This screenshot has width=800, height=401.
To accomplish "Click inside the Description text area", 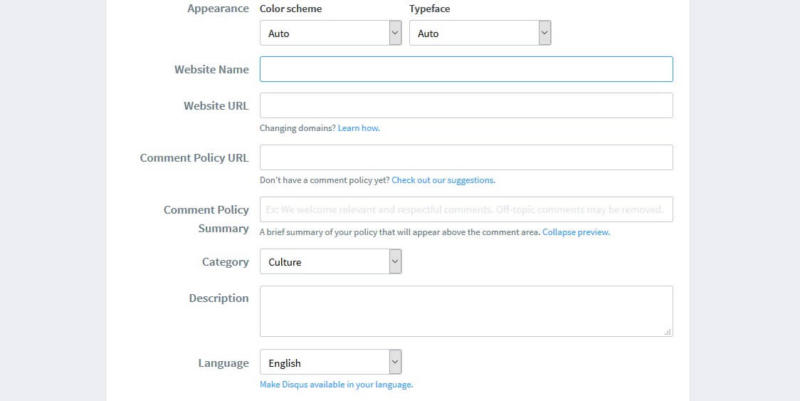I will [x=466, y=311].
